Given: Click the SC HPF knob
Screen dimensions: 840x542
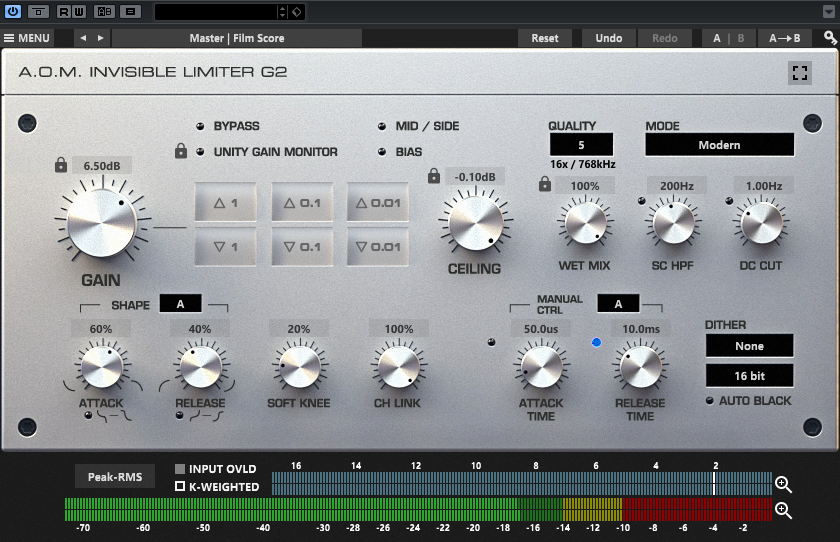Looking at the screenshot, I should (x=674, y=223).
